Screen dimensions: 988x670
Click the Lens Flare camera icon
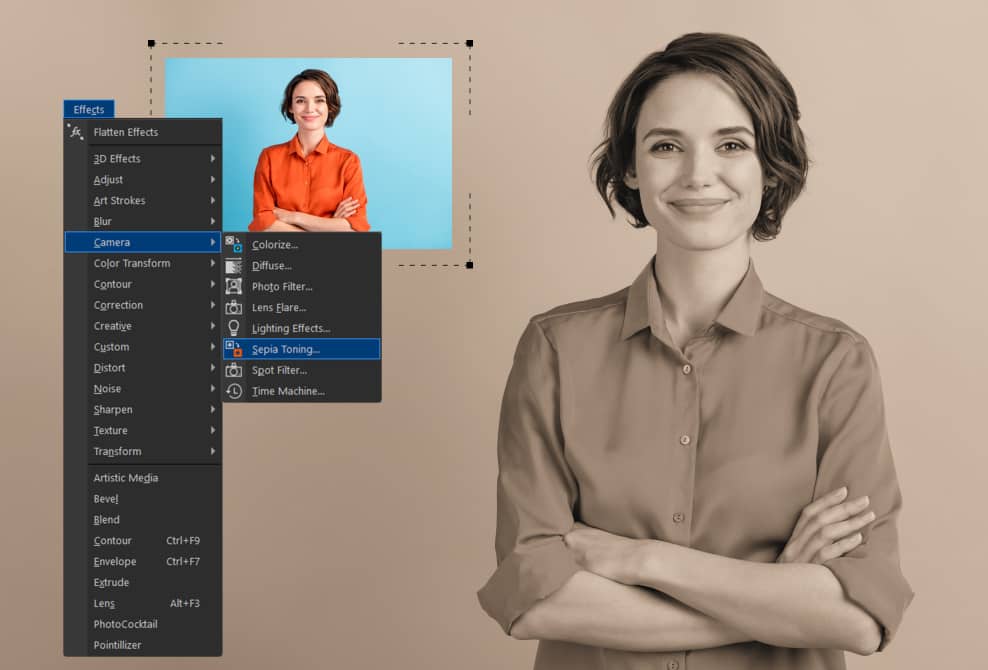coord(234,308)
